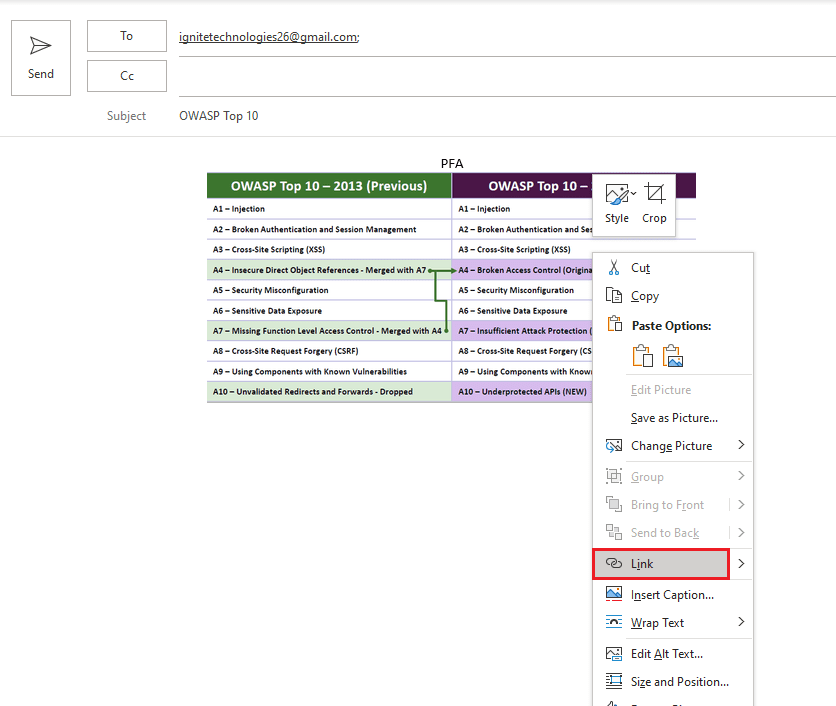Expand the Change Picture submenu arrow
836x706 pixels.
pos(741,445)
